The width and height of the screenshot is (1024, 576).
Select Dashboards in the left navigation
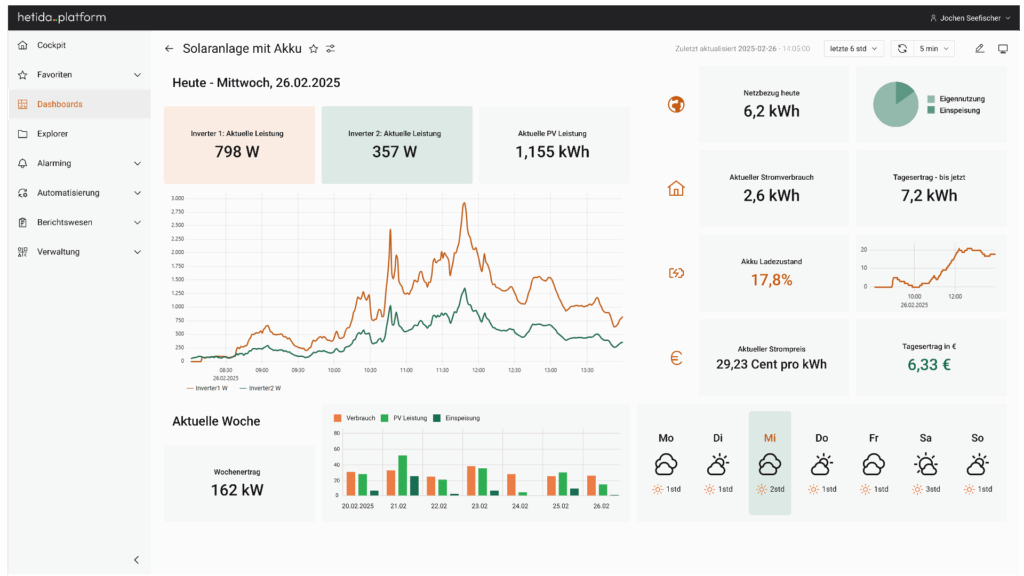pyautogui.click(x=64, y=104)
